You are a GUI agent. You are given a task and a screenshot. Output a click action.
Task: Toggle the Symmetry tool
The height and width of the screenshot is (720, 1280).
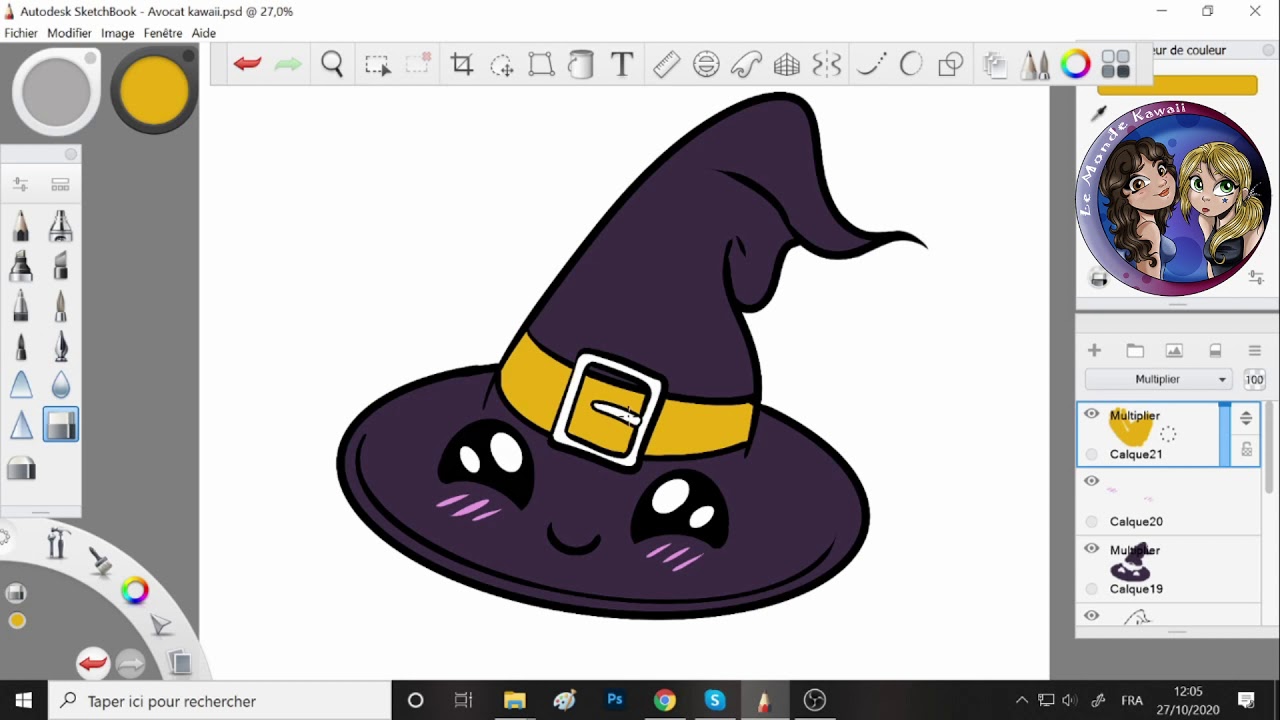pyautogui.click(x=827, y=65)
